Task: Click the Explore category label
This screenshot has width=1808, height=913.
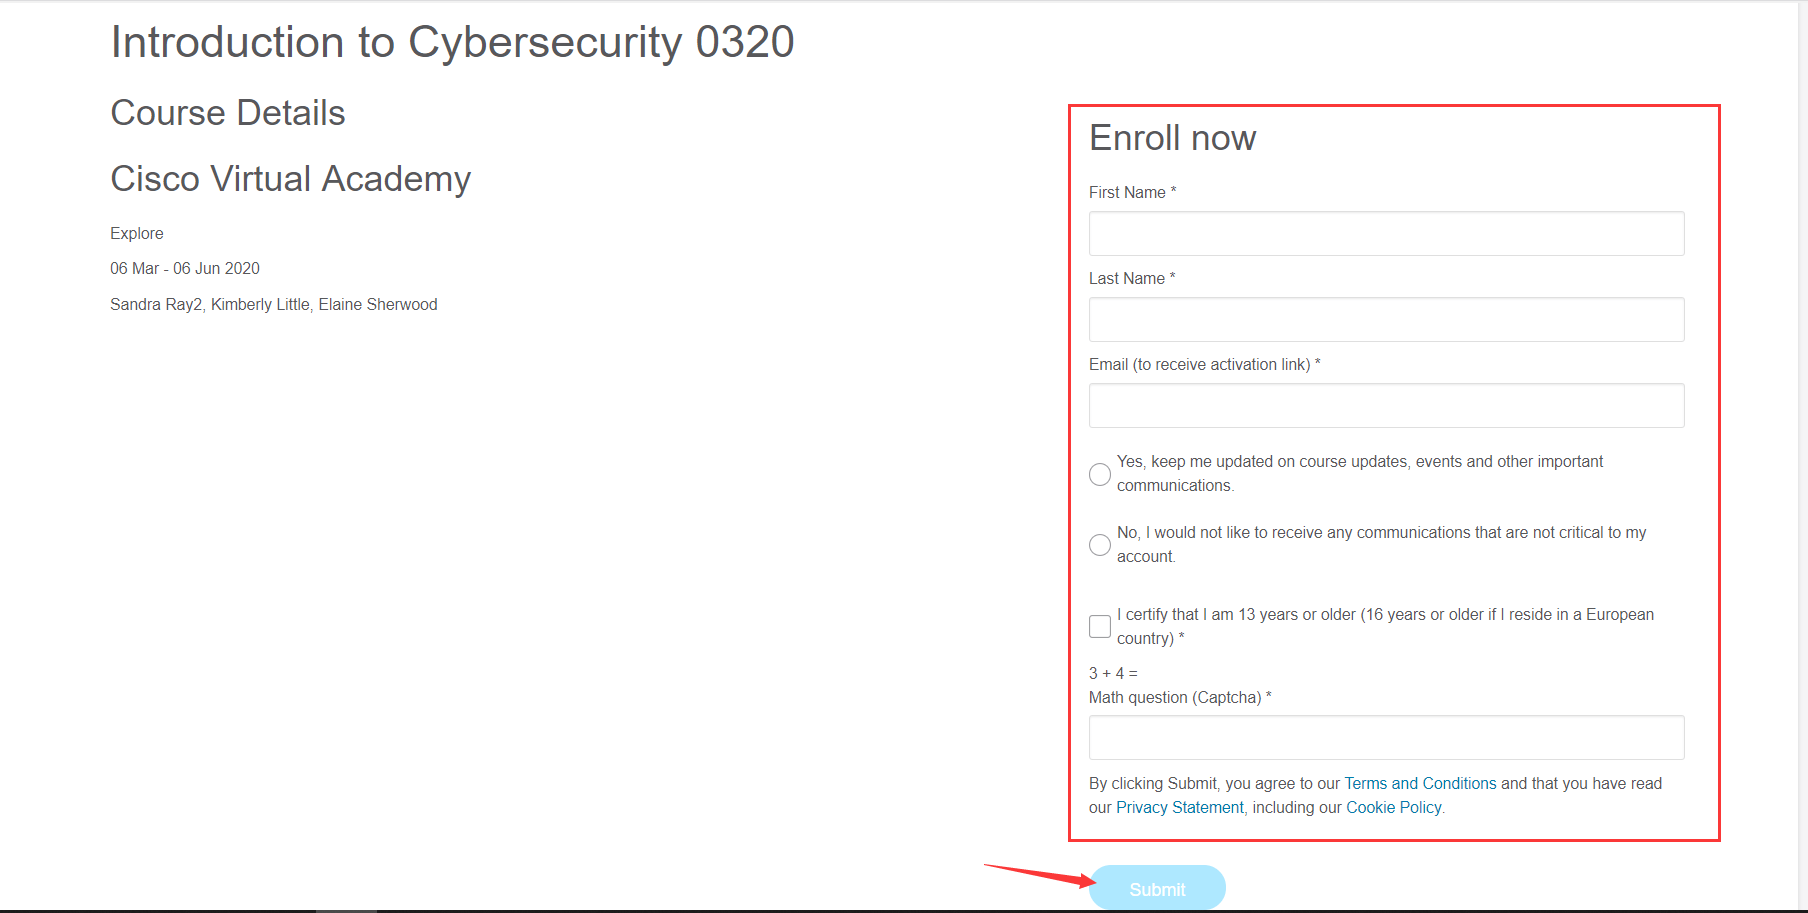Action: point(136,233)
